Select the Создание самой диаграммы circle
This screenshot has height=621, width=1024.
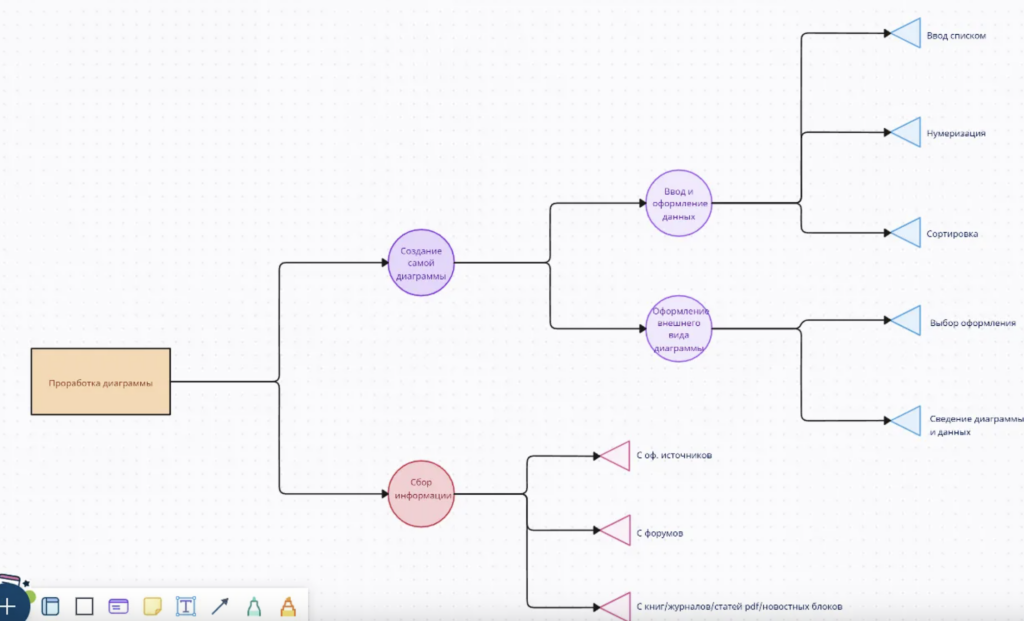point(421,263)
